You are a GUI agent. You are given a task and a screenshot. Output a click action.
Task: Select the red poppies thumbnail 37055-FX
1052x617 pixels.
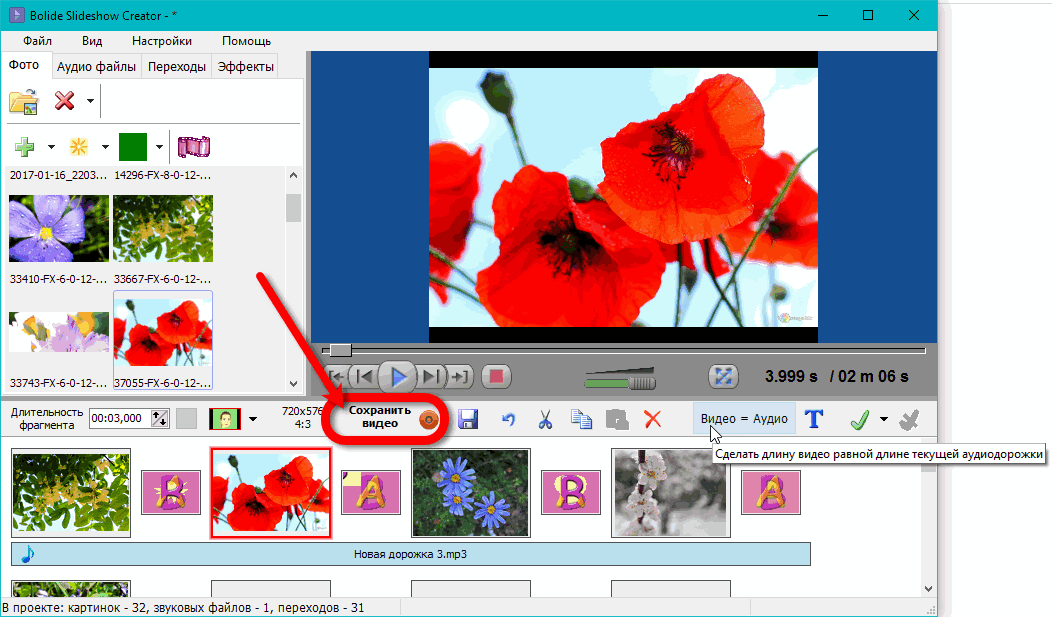coord(163,332)
